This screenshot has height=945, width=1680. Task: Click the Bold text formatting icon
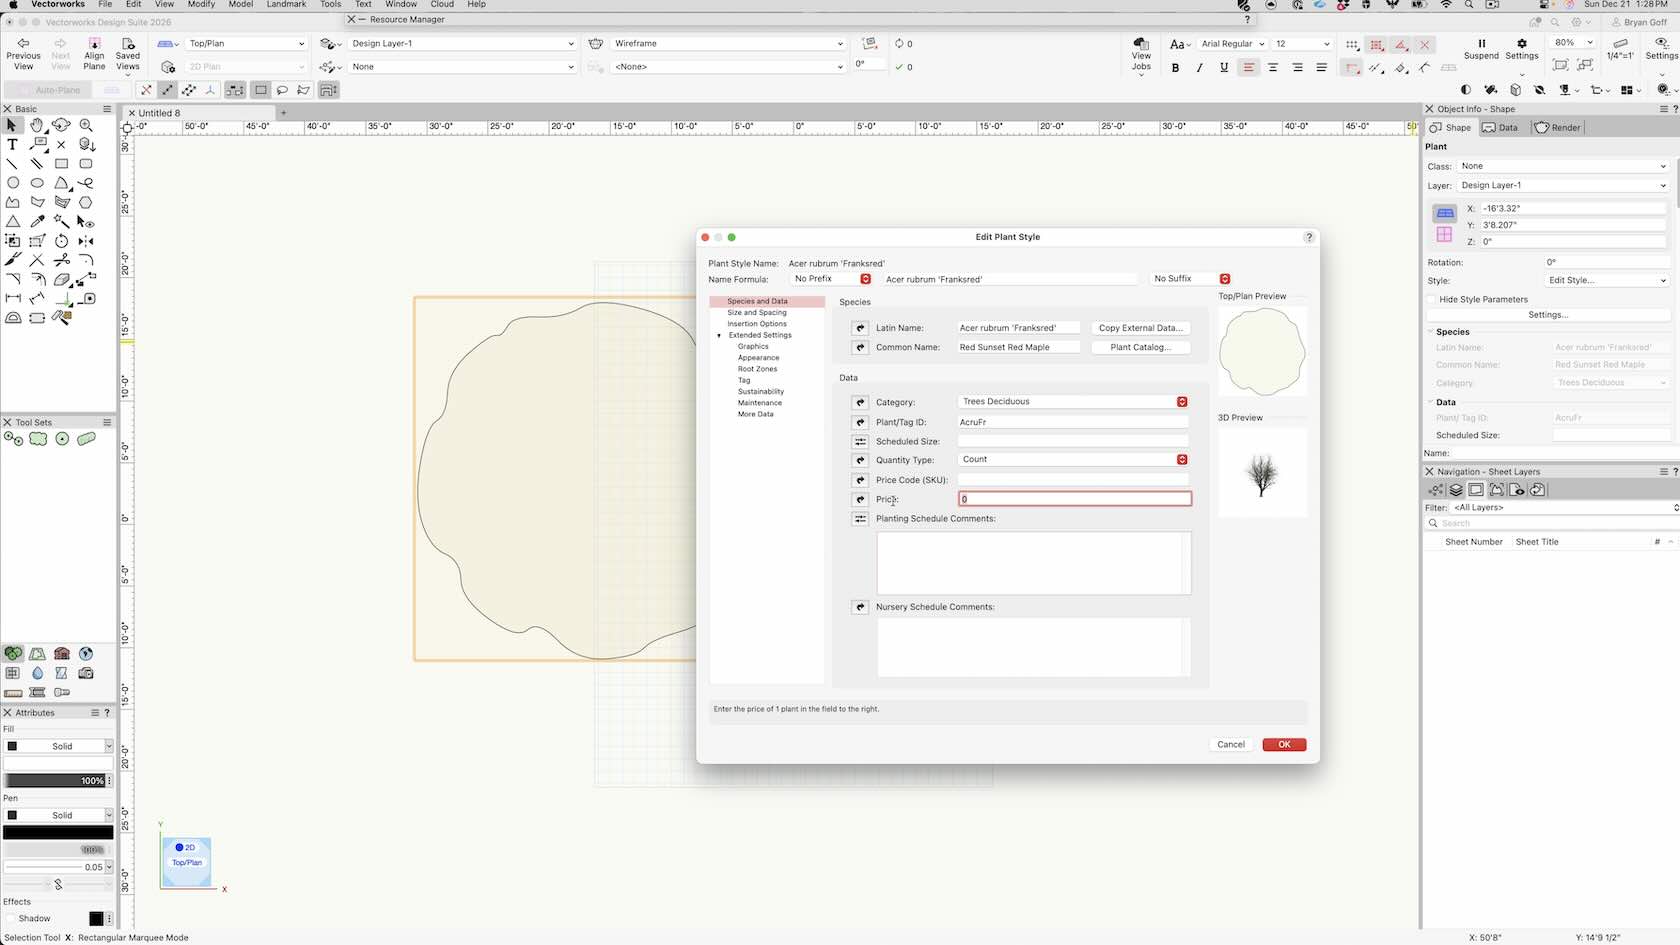coord(1175,68)
